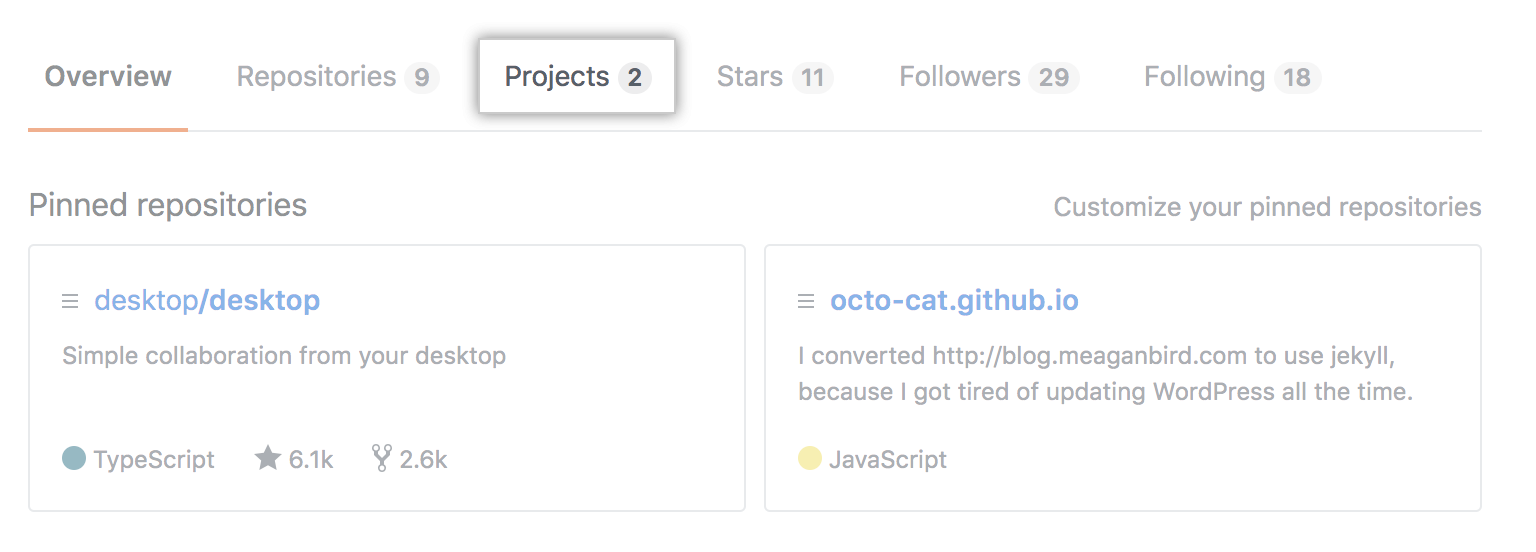The height and width of the screenshot is (552, 1536).
Task: Open the Overview tab
Action: coord(108,77)
